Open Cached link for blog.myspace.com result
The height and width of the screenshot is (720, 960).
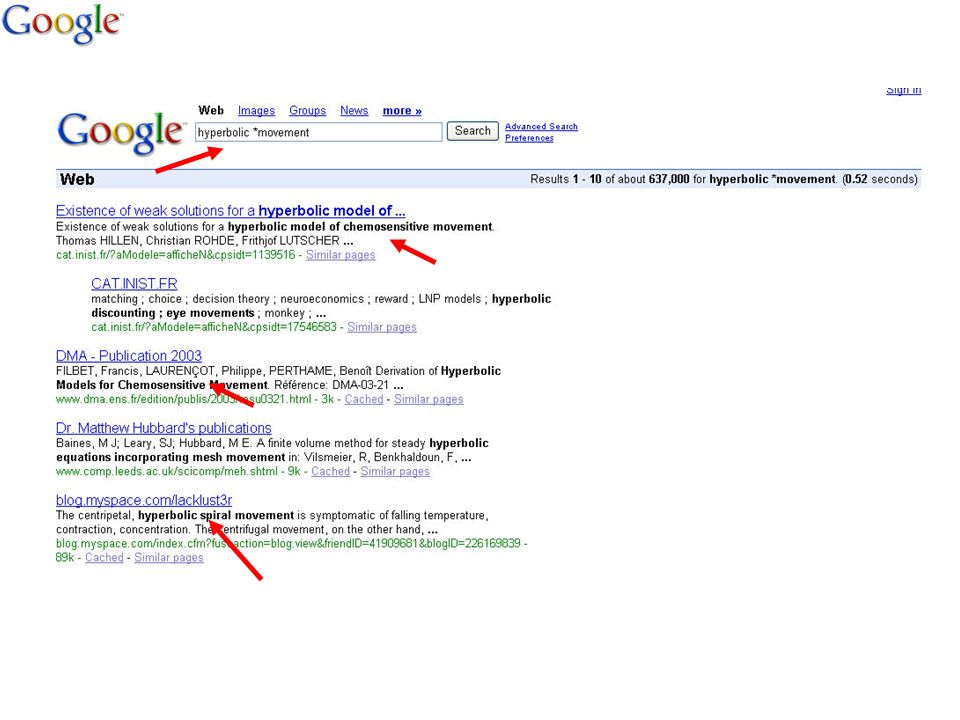(x=104, y=558)
